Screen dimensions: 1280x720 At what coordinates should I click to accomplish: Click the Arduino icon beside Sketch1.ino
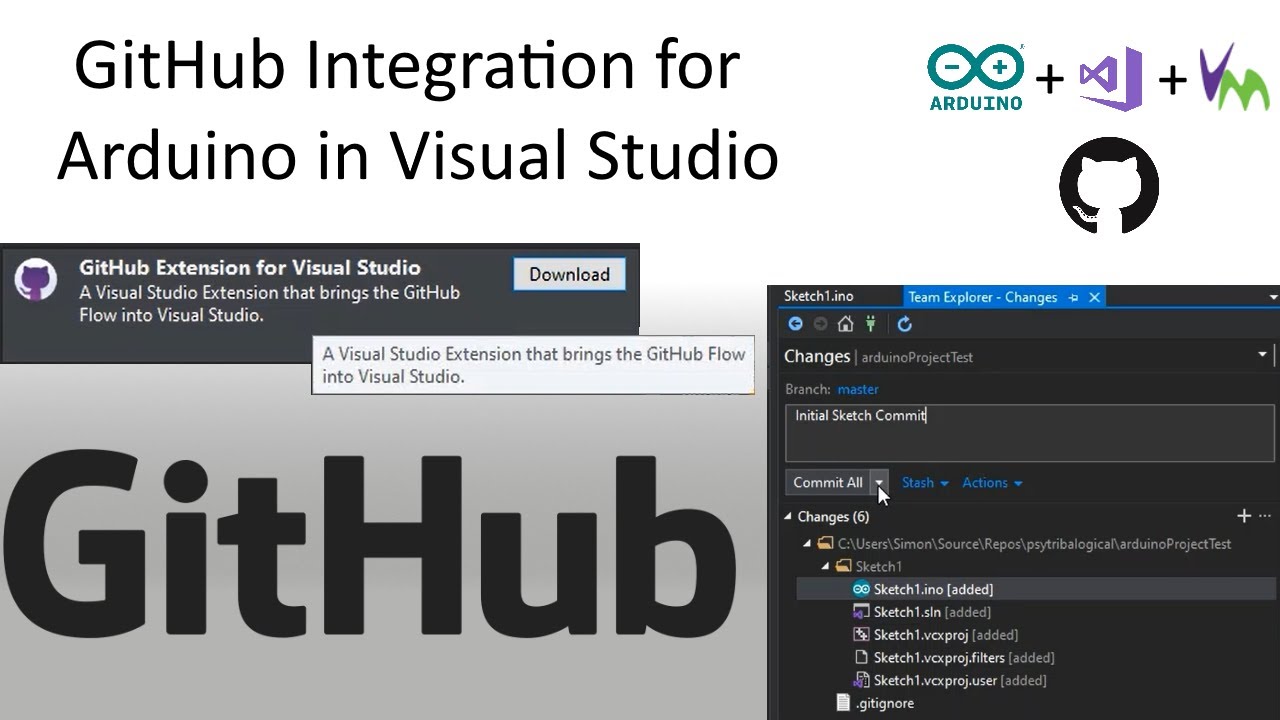[x=861, y=589]
